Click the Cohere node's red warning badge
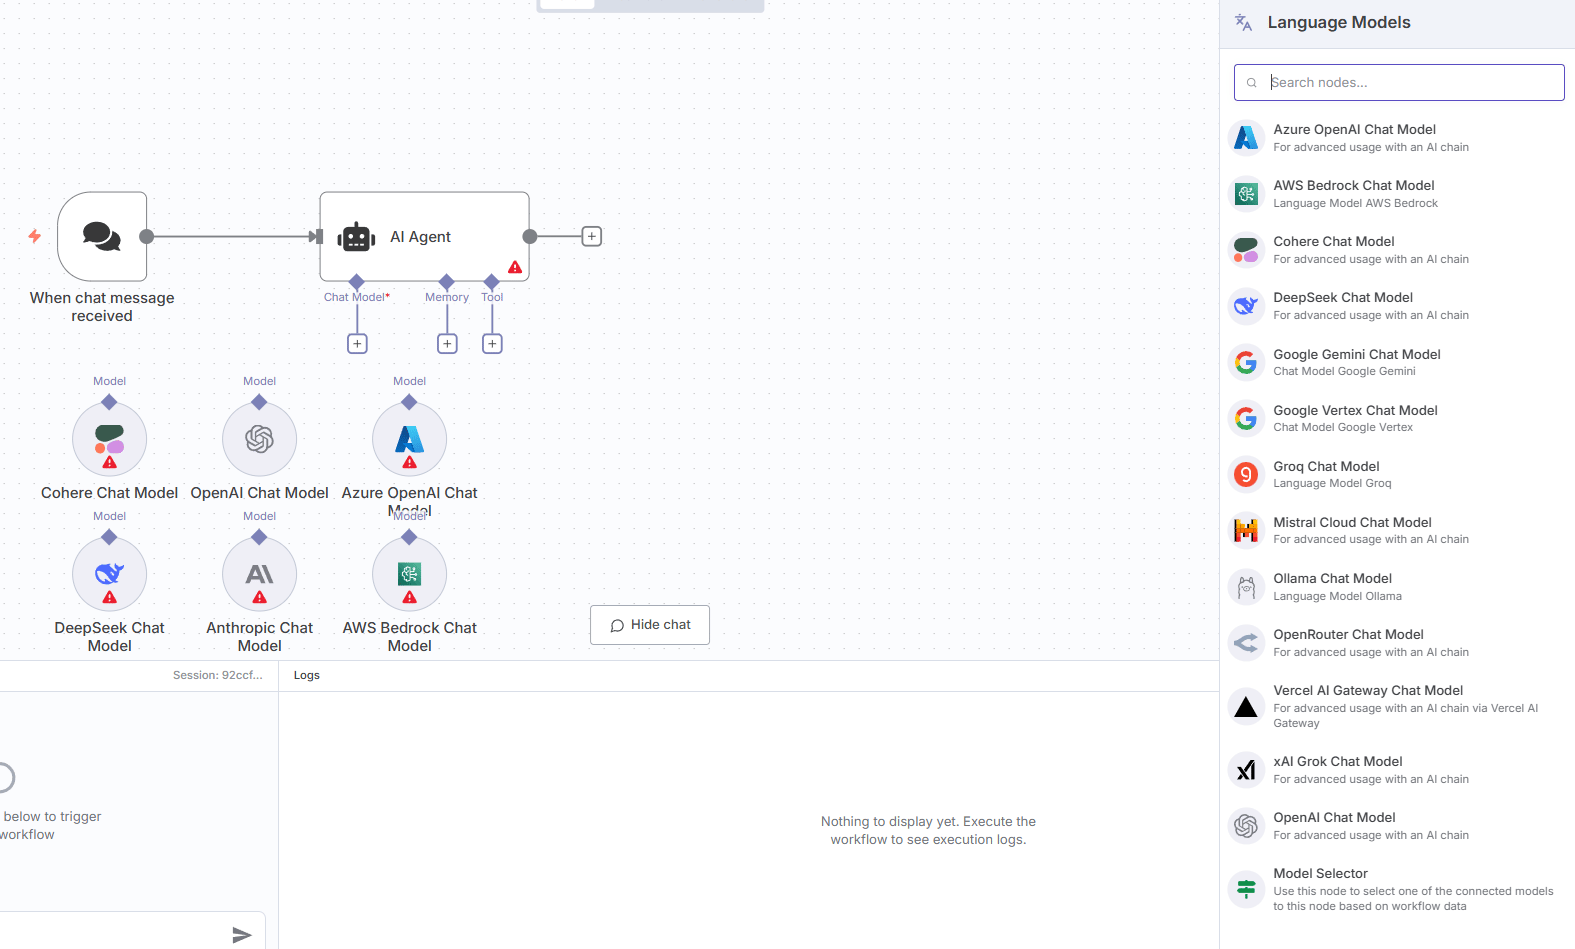Viewport: 1575px width, 949px height. [x=110, y=462]
